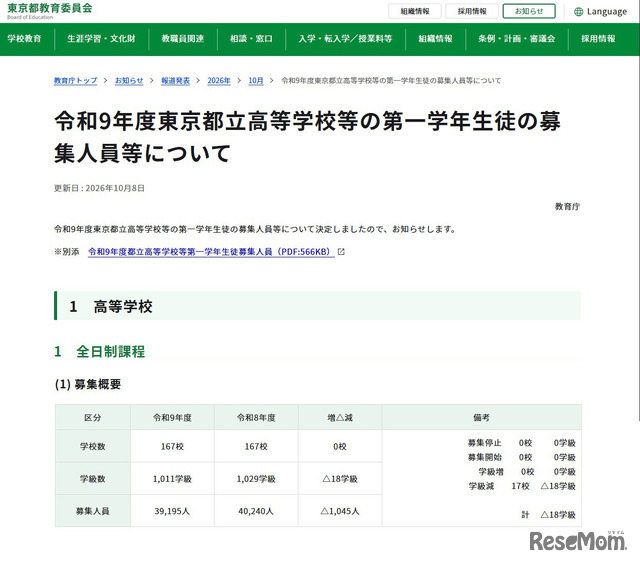The image size is (640, 564).
Task: Click the 学級減 remark label
Action: (481, 486)
